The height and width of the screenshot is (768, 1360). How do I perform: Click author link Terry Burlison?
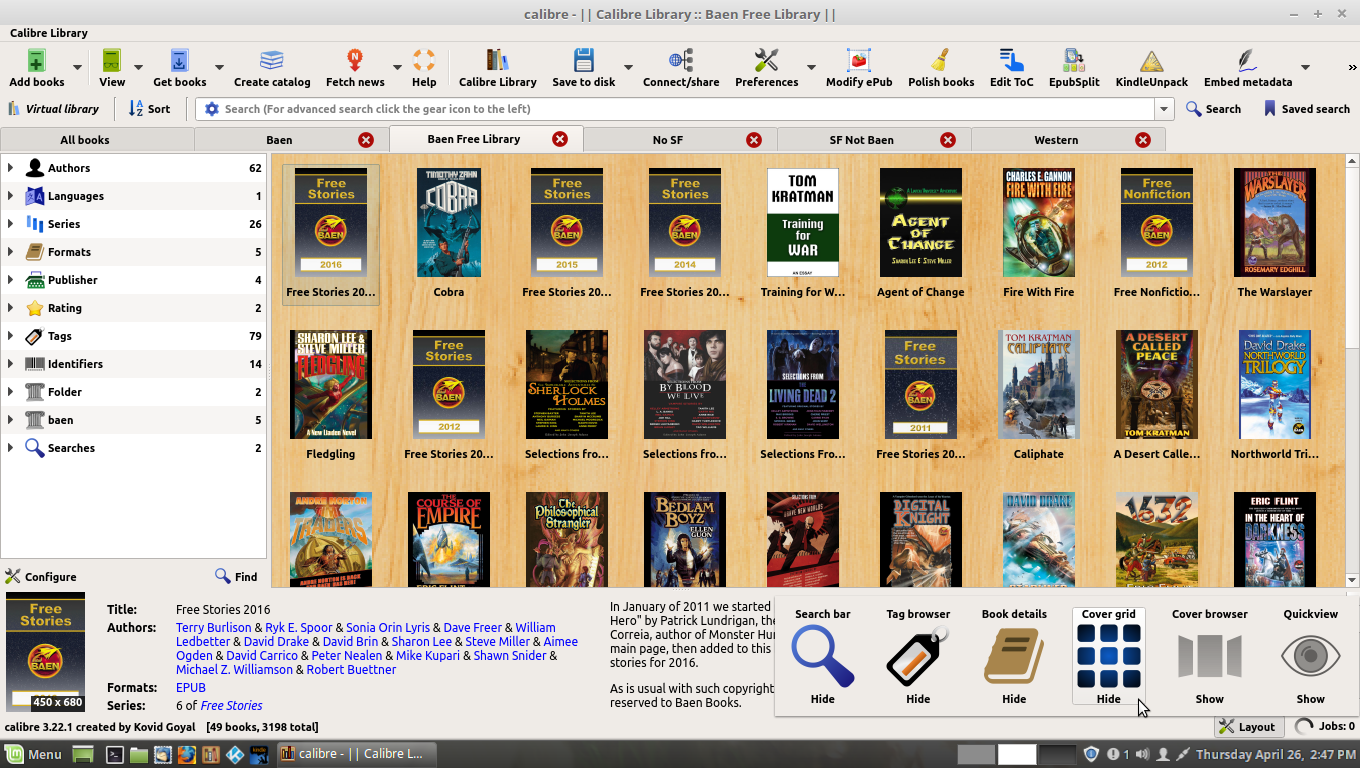tap(214, 628)
